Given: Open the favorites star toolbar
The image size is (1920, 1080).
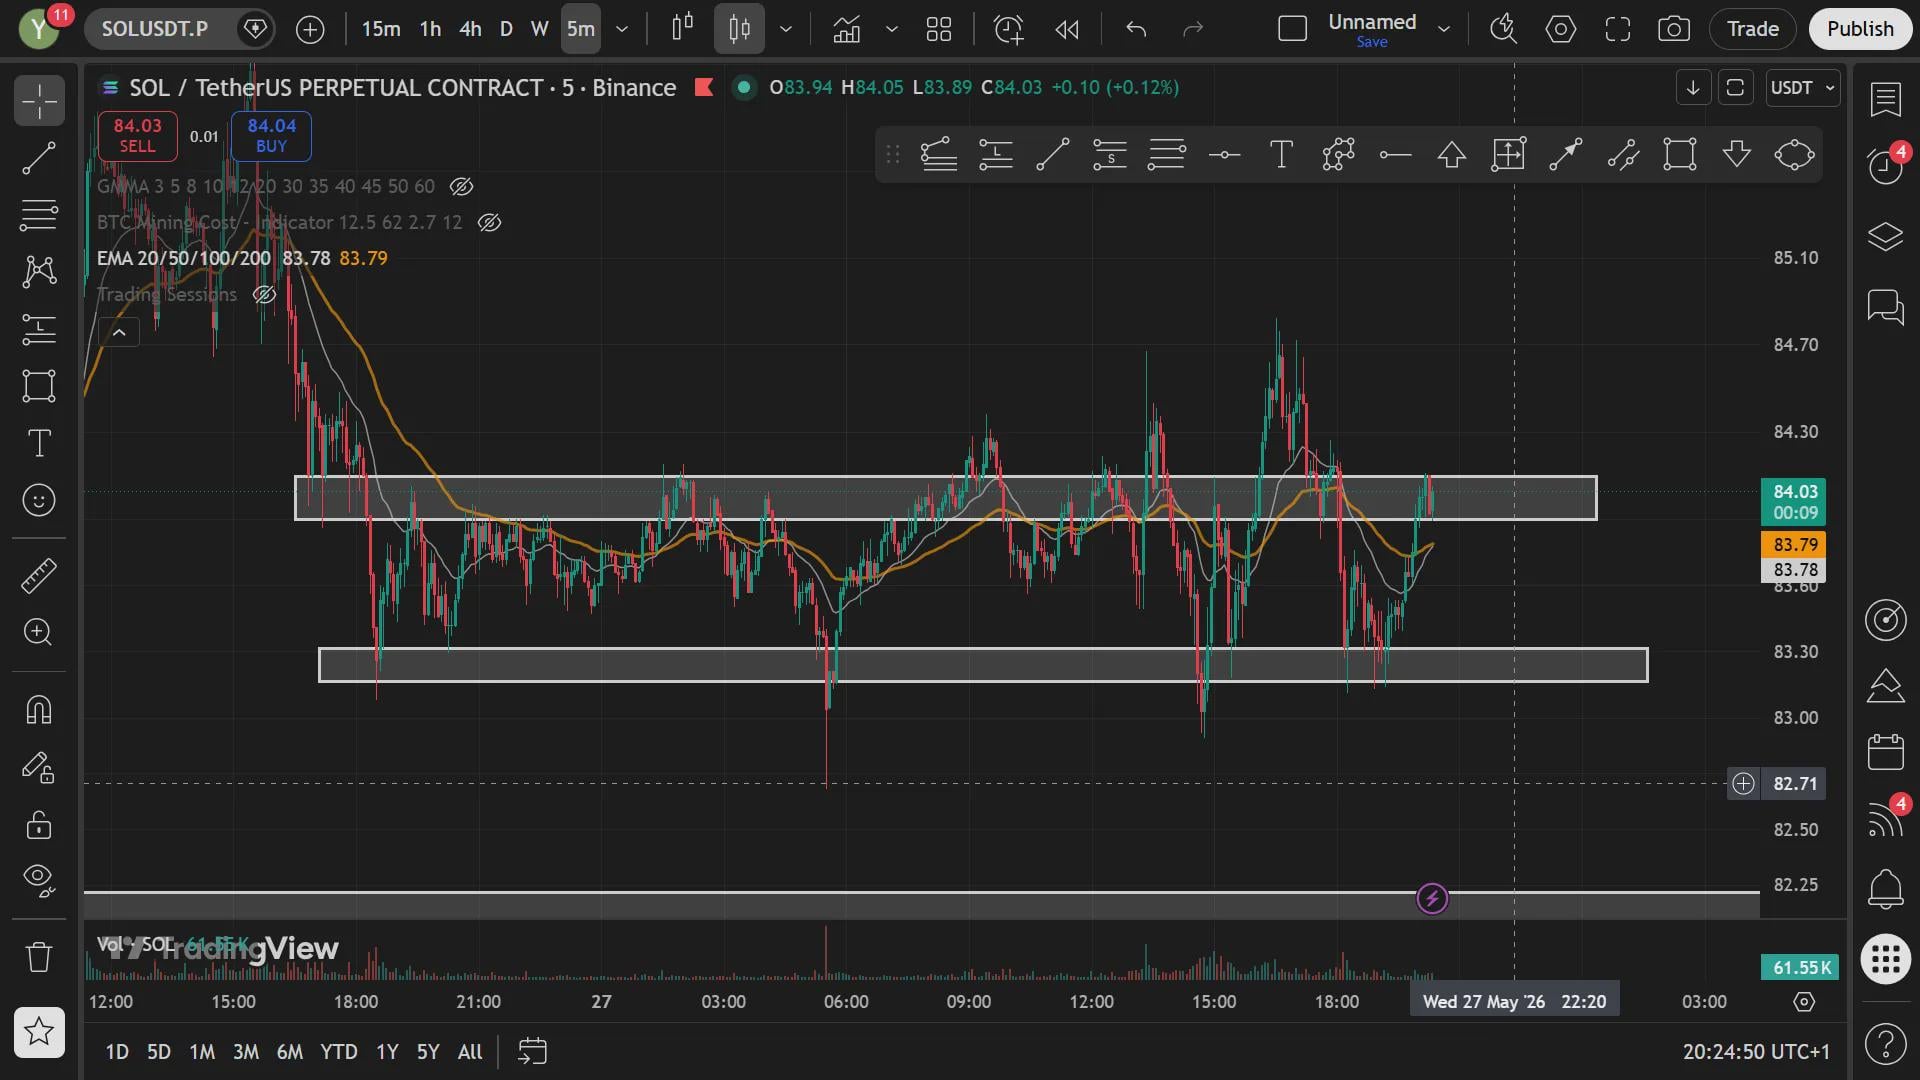Looking at the screenshot, I should pyautogui.click(x=39, y=1031).
